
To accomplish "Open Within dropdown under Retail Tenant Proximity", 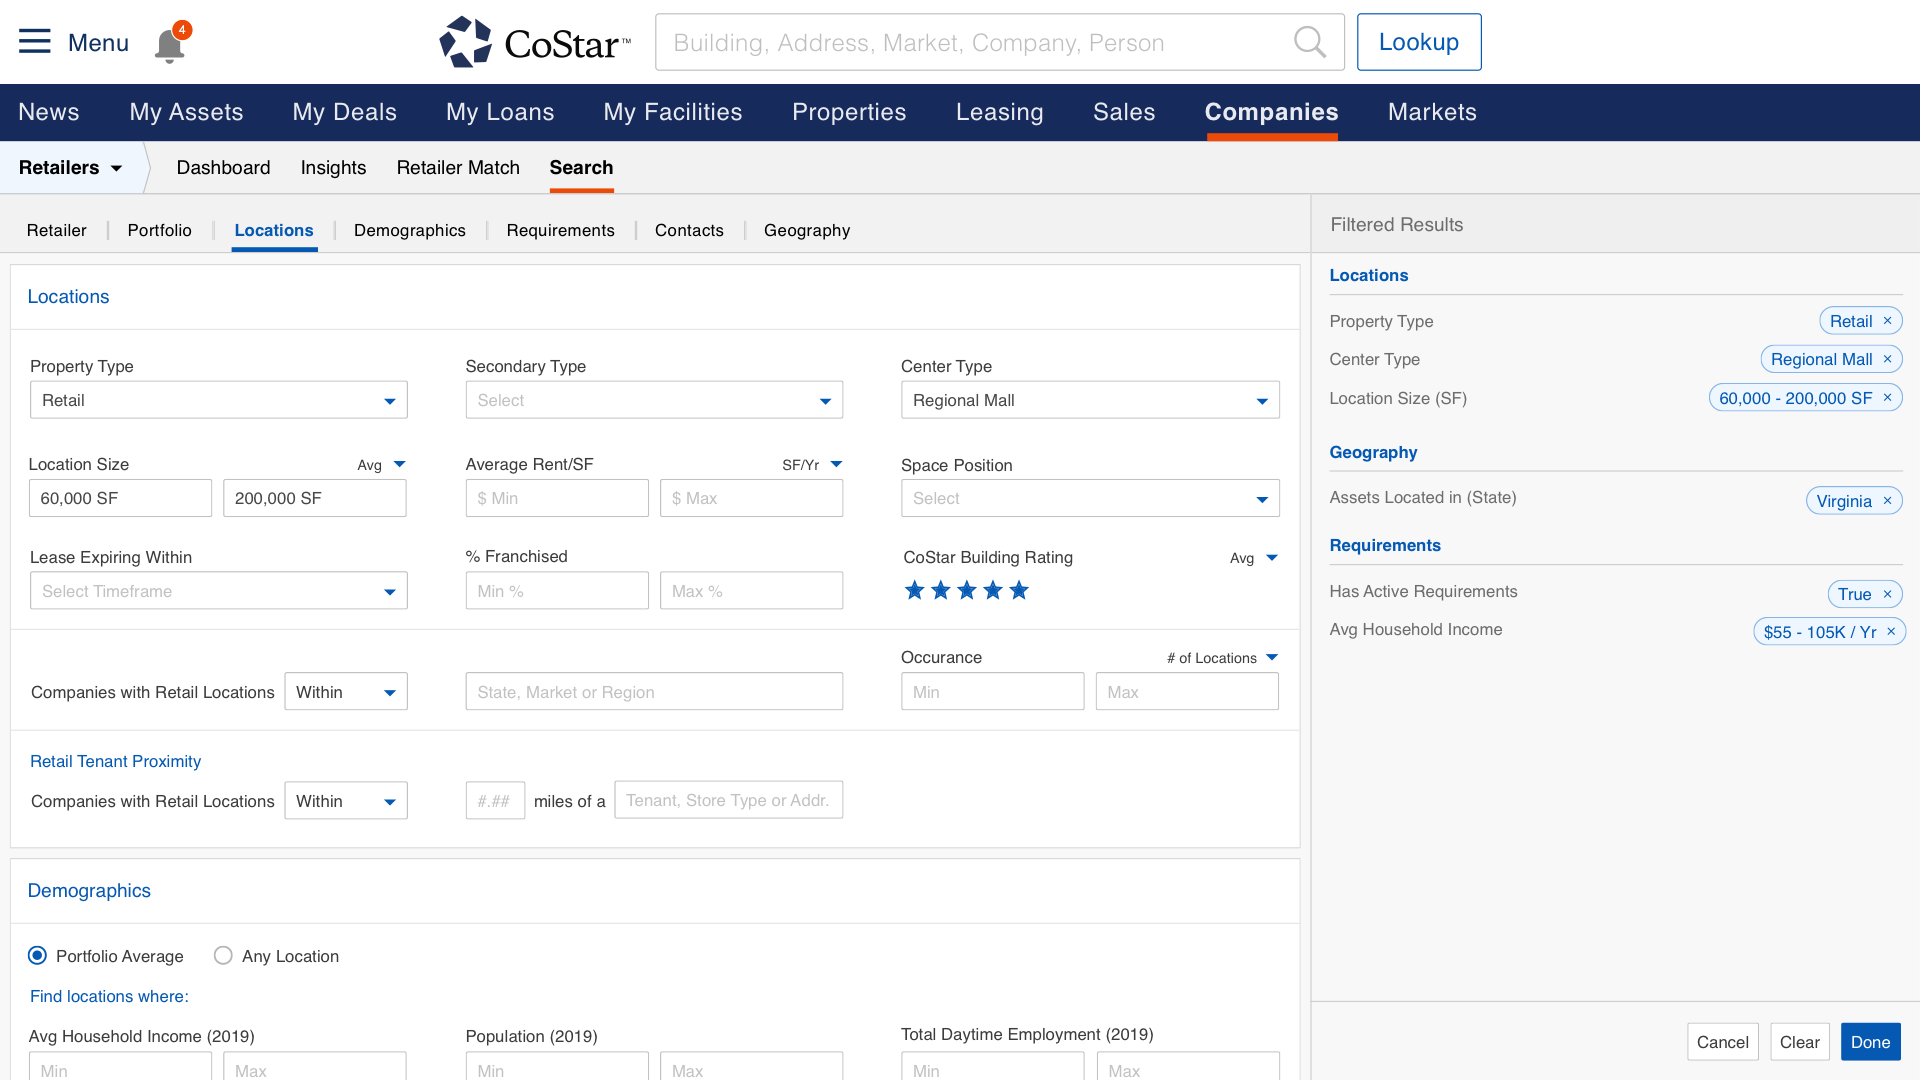I will click(x=346, y=801).
